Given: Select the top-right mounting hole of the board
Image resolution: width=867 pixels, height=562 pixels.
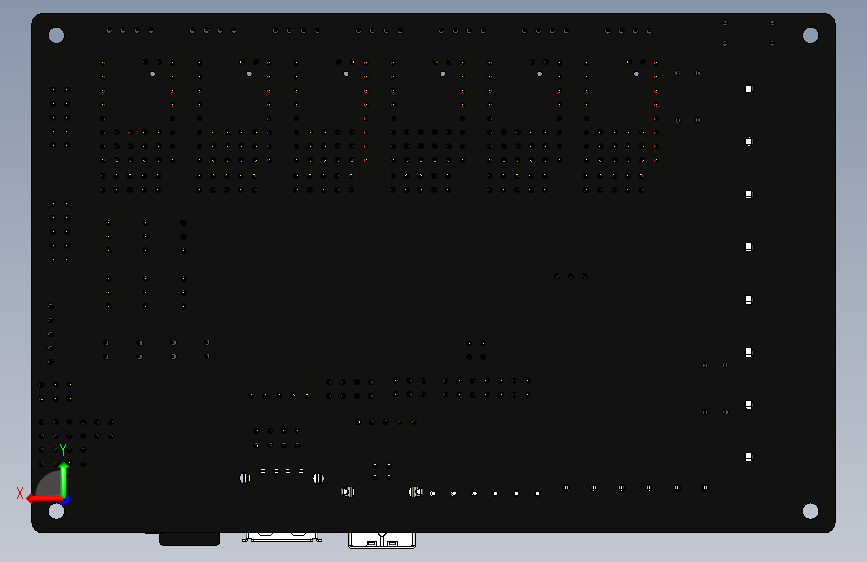Looking at the screenshot, I should pos(810,35).
